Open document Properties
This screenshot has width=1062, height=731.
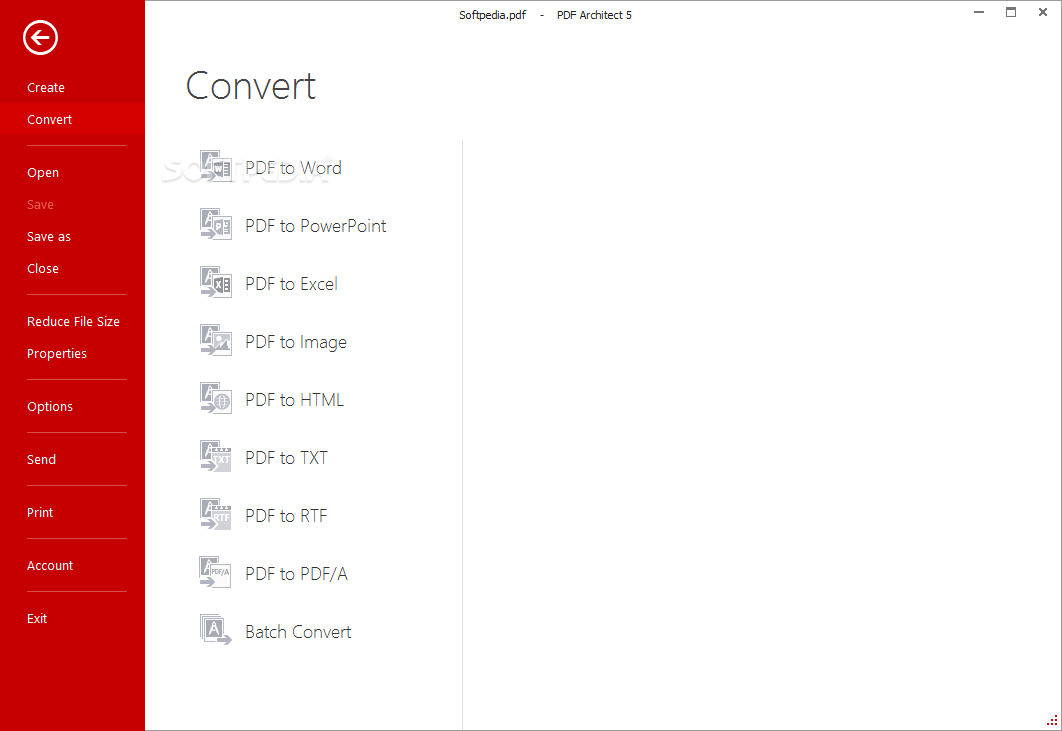pyautogui.click(x=57, y=354)
